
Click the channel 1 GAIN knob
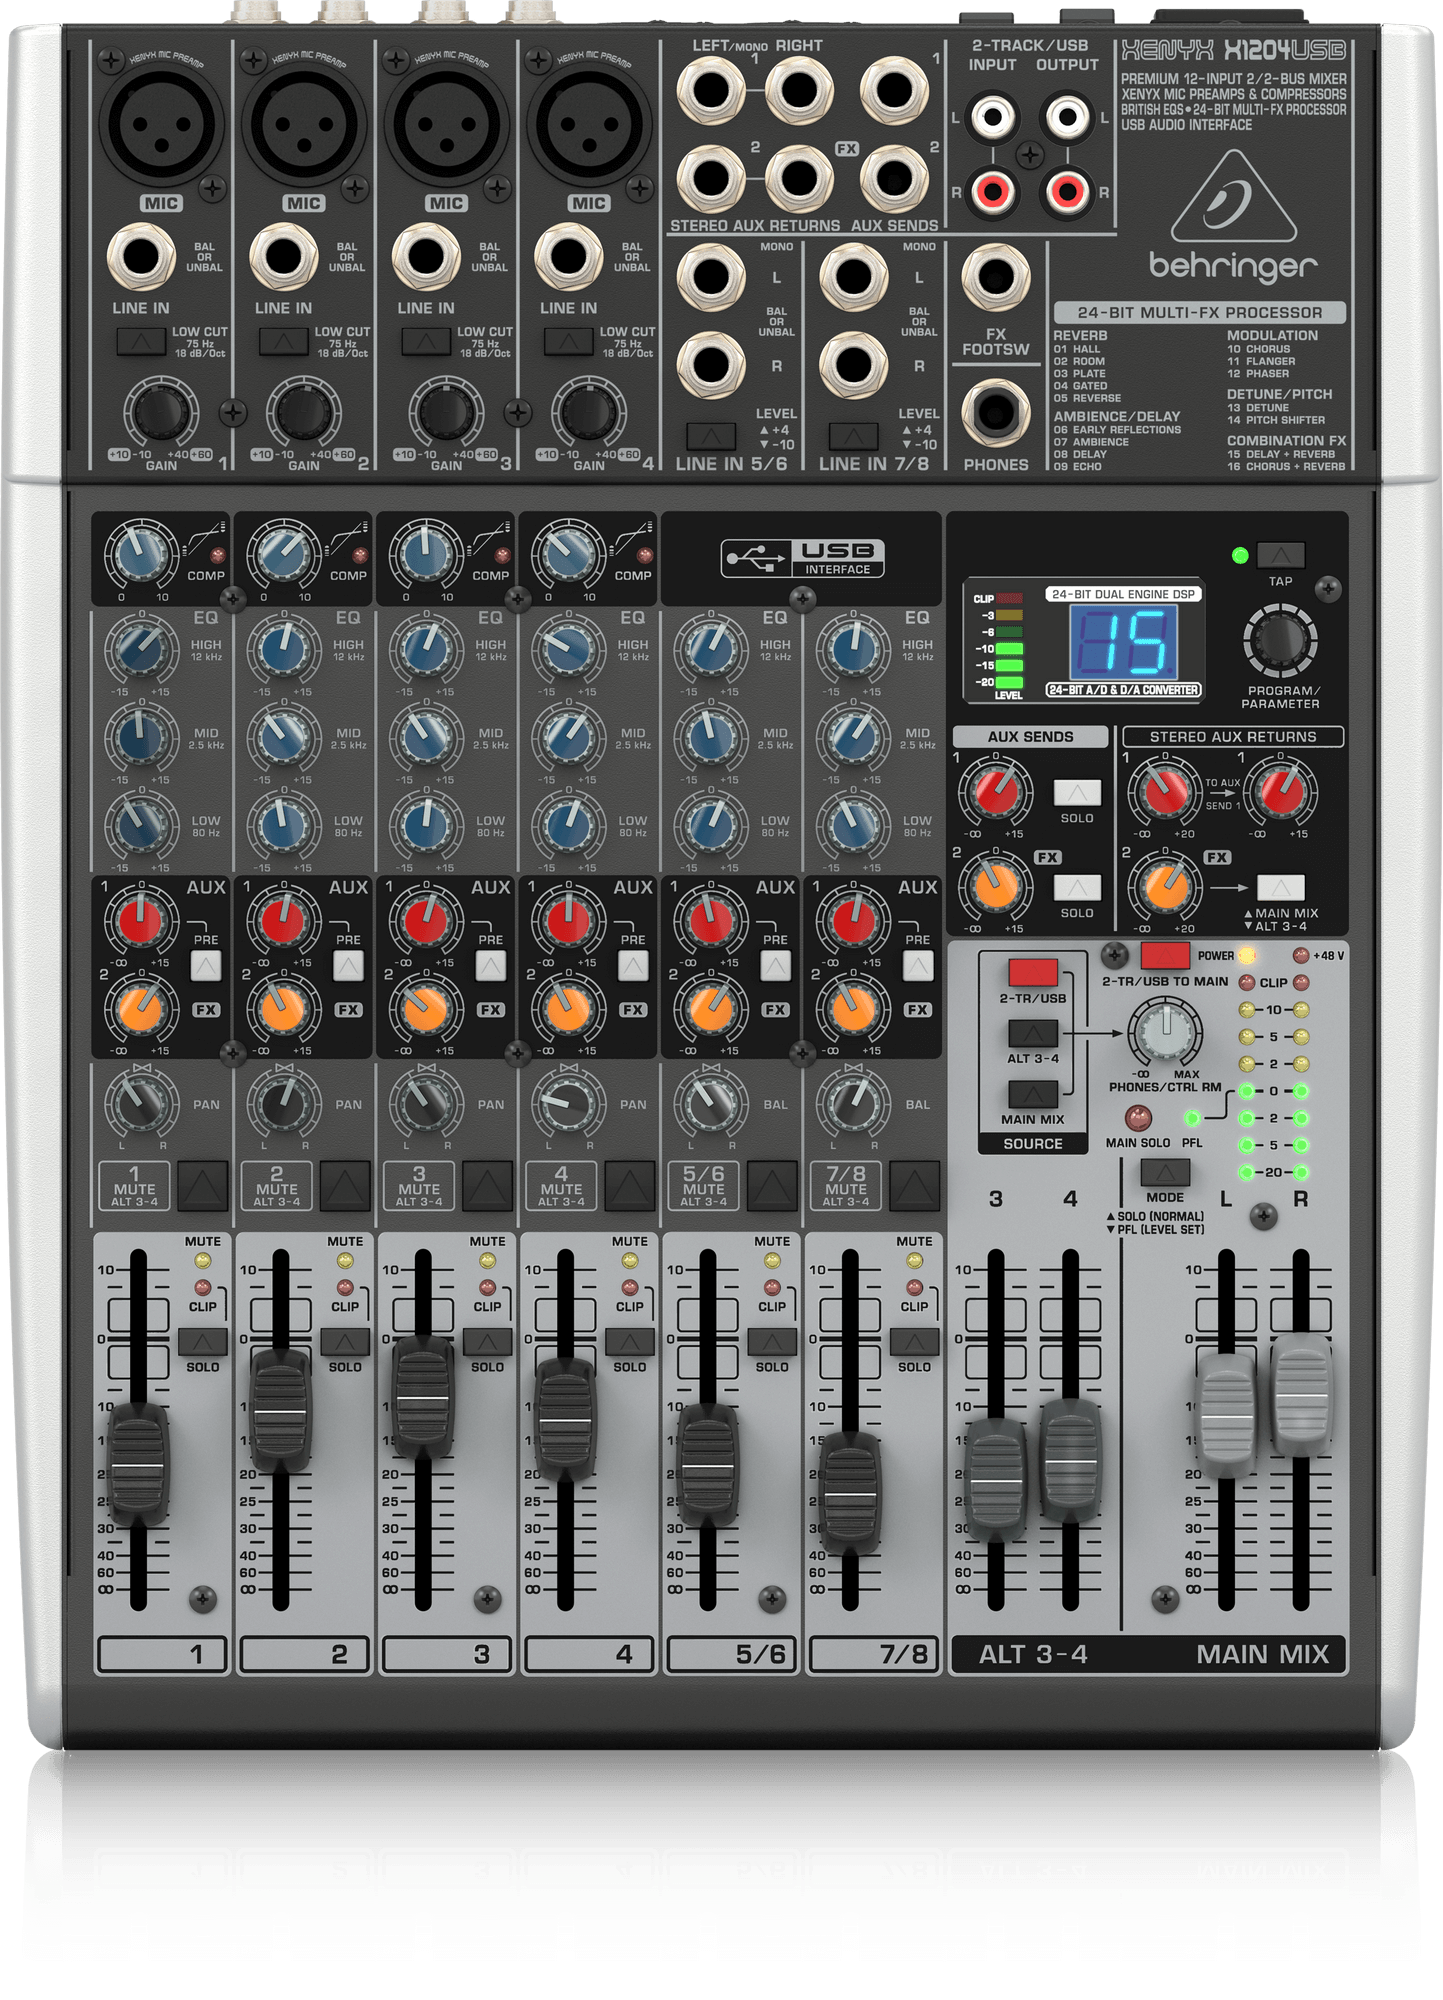[161, 412]
